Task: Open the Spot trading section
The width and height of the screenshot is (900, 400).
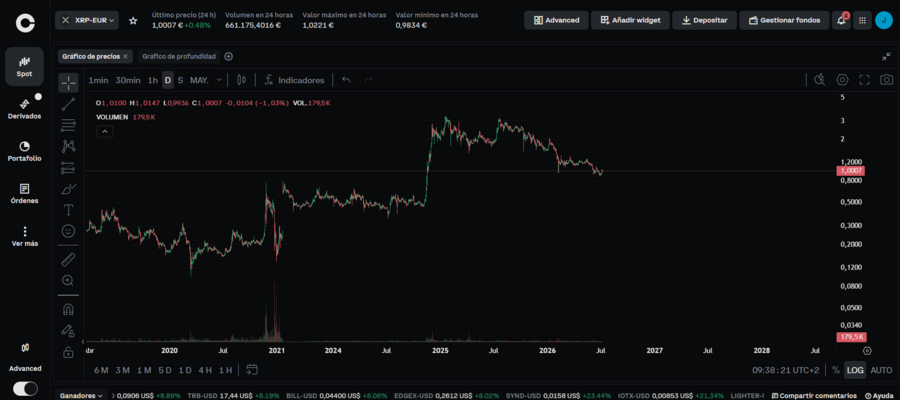Action: 25,67
